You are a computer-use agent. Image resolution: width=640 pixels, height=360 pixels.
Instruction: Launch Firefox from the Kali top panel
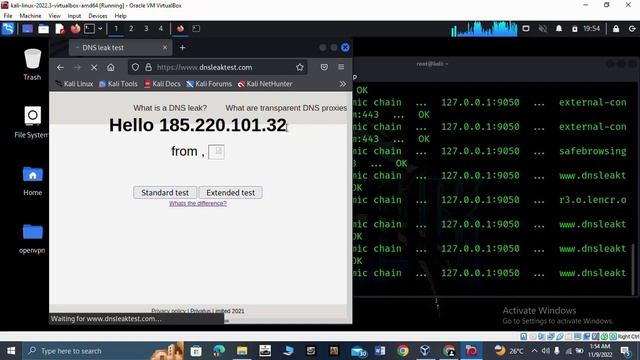[75, 29]
